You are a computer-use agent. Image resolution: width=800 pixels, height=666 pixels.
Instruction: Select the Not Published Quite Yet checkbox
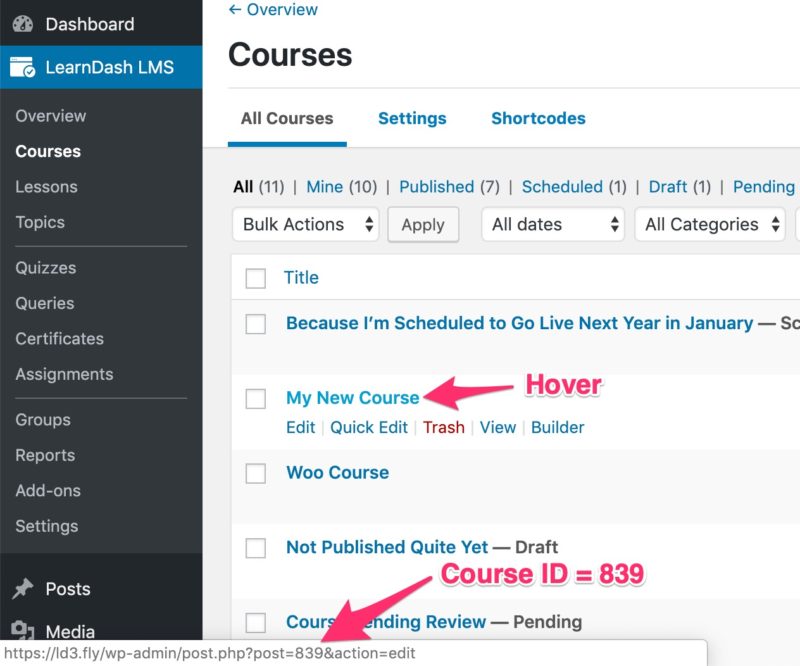pyautogui.click(x=256, y=547)
